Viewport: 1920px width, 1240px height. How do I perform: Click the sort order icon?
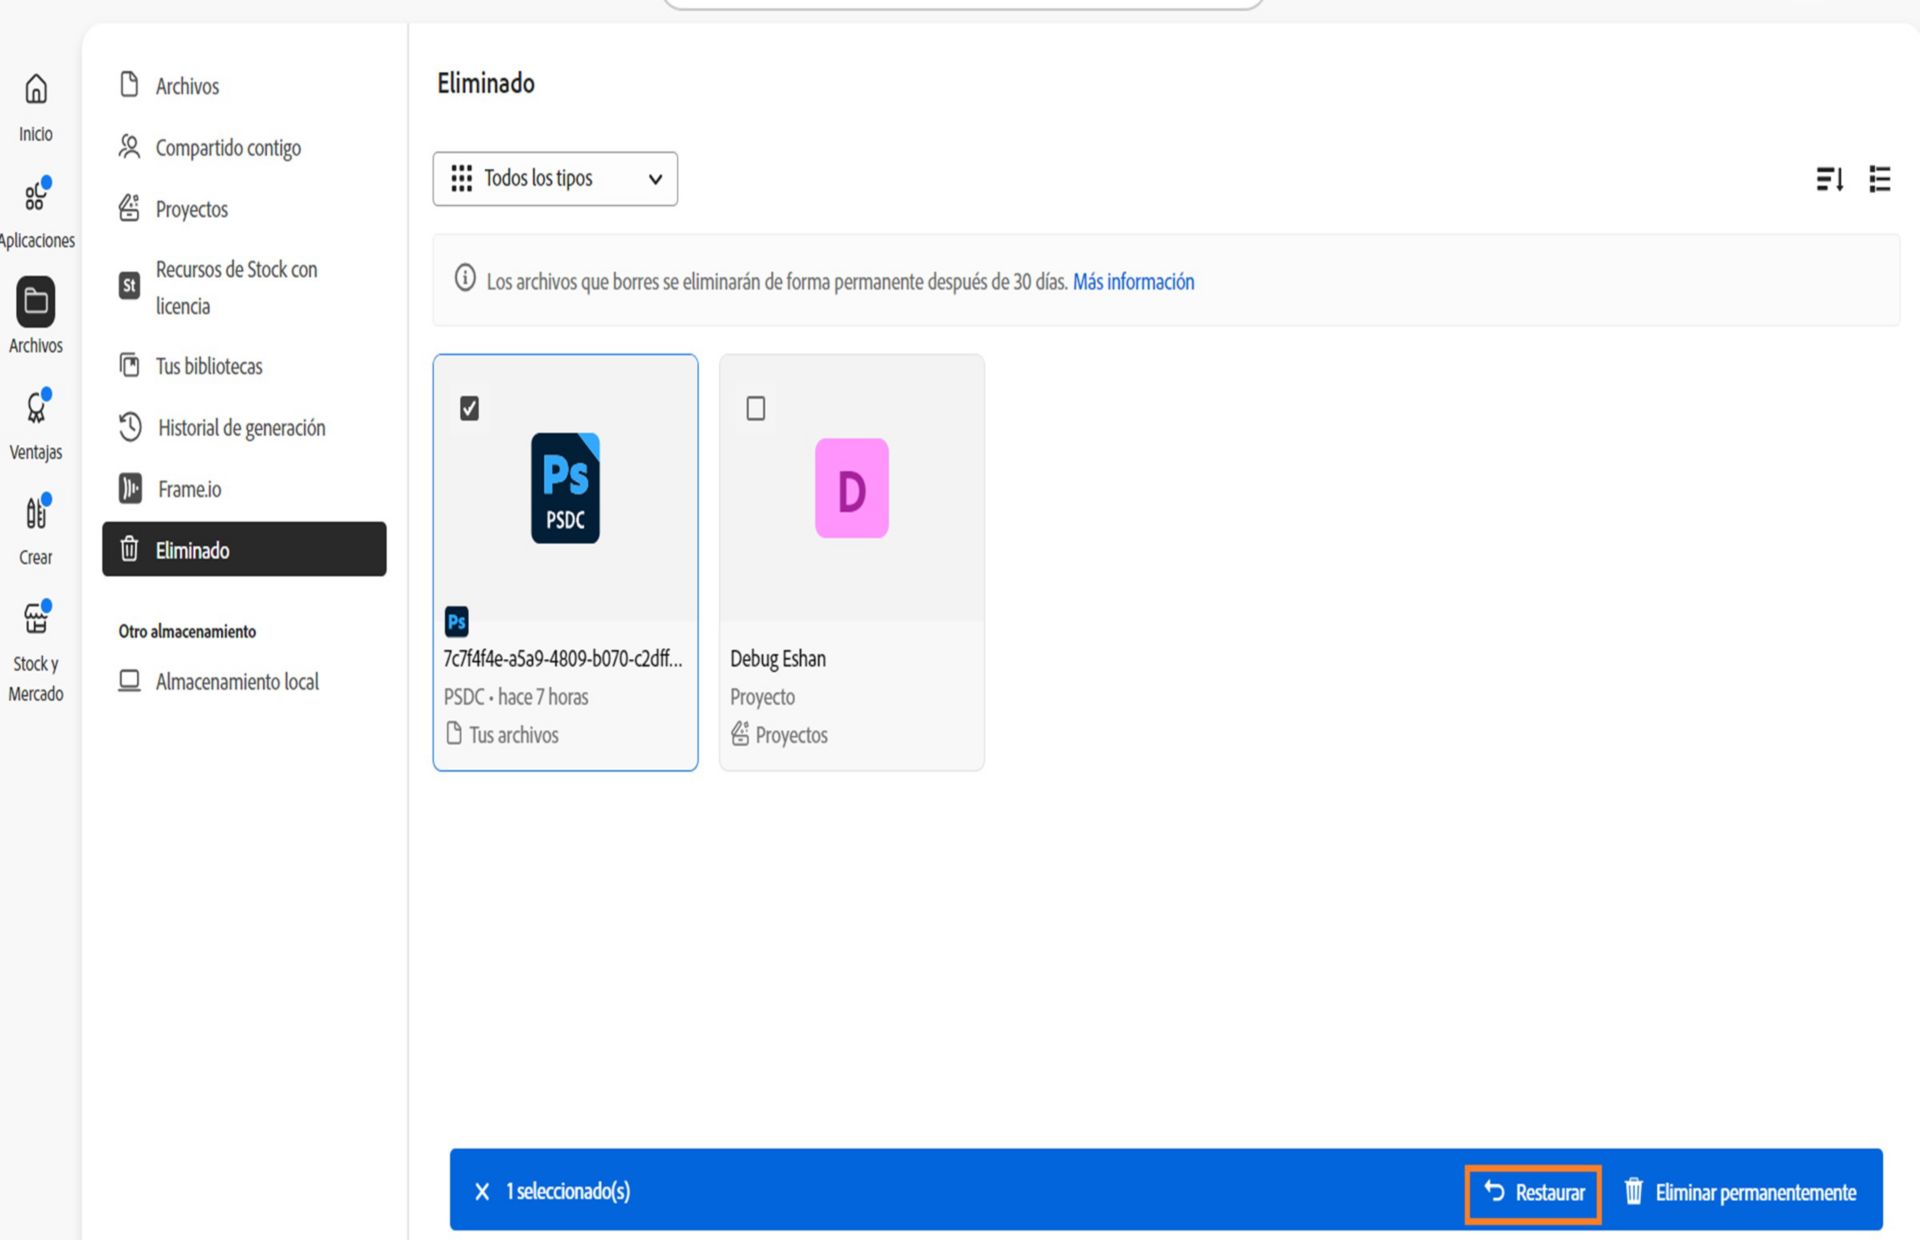point(1830,179)
